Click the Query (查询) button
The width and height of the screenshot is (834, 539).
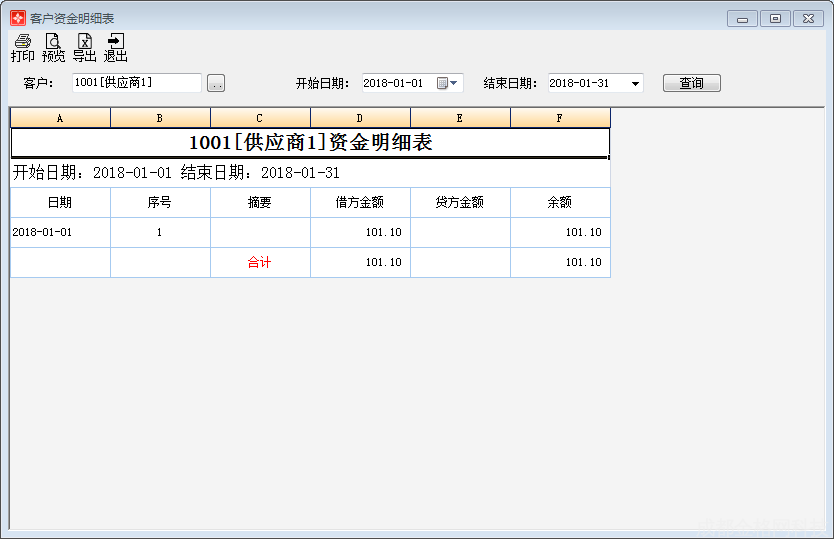tap(691, 83)
